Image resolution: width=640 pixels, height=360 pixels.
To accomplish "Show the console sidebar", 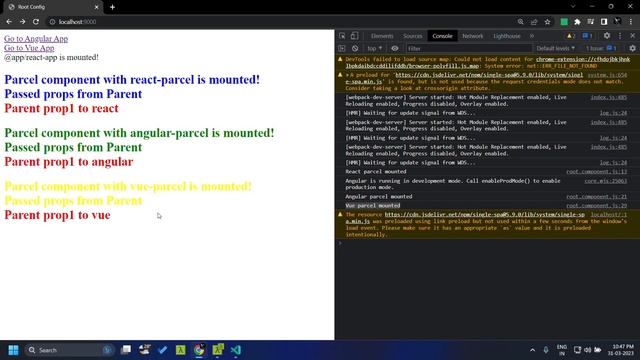I will click(x=342, y=48).
